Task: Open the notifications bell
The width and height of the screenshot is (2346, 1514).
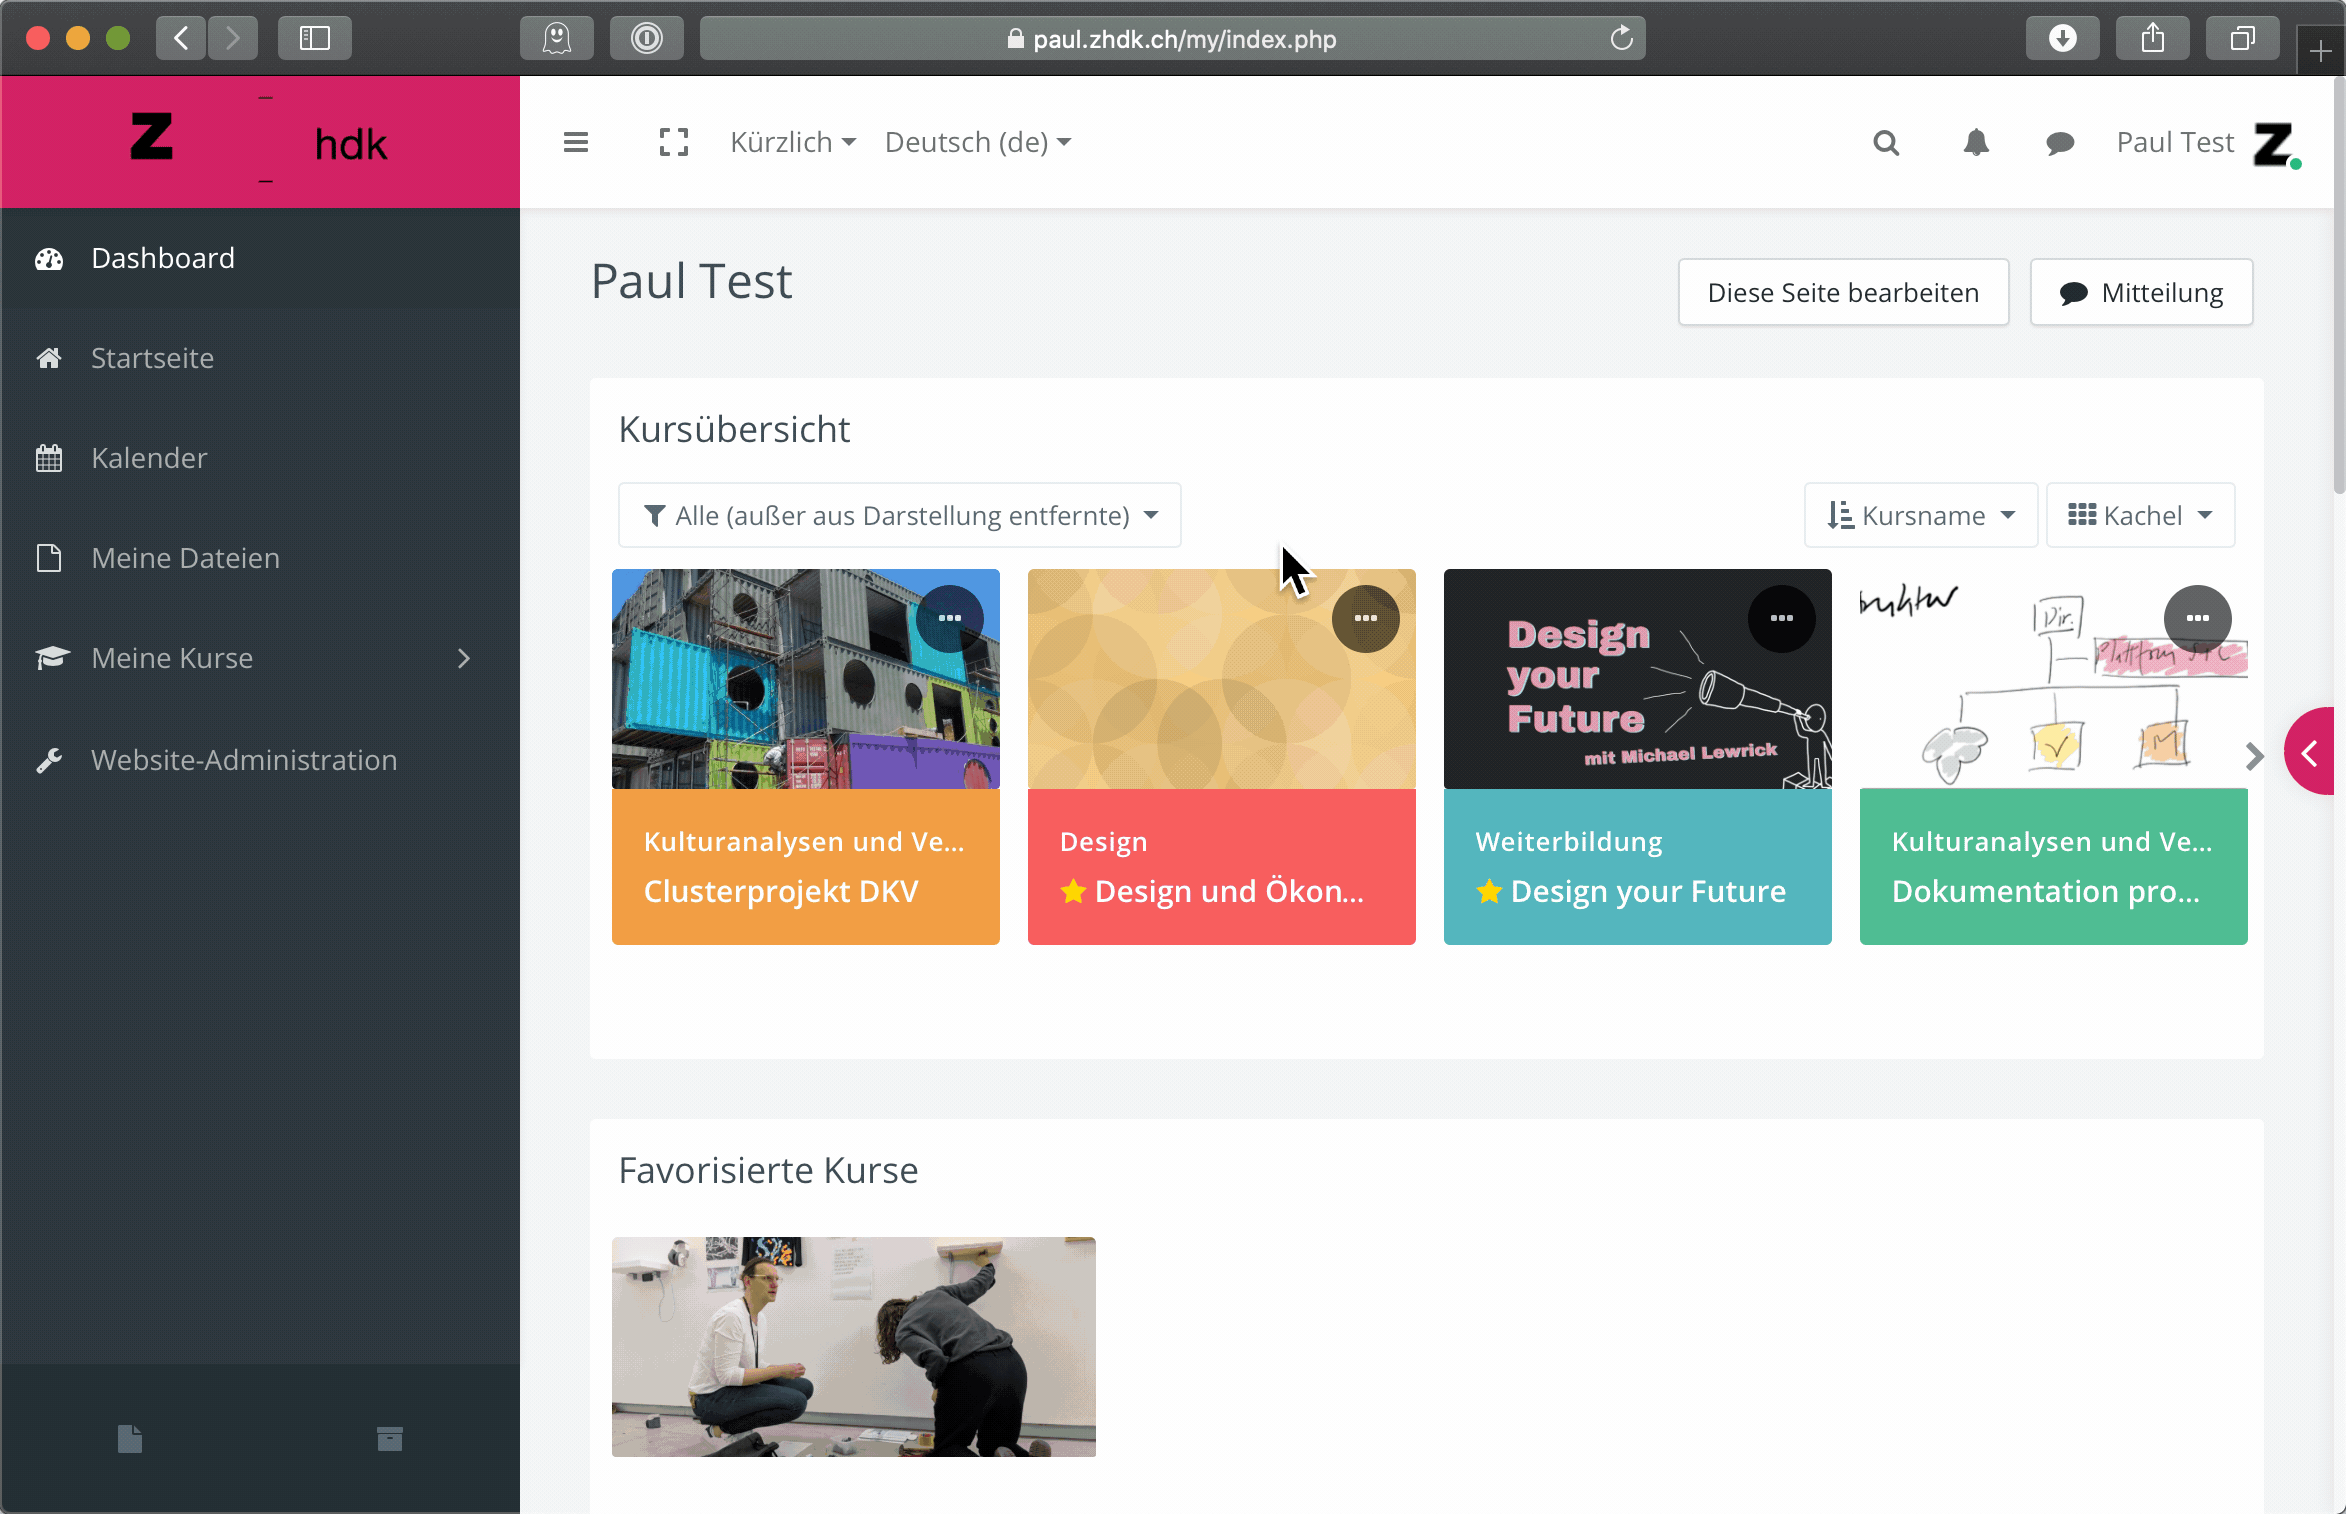Action: (1976, 143)
